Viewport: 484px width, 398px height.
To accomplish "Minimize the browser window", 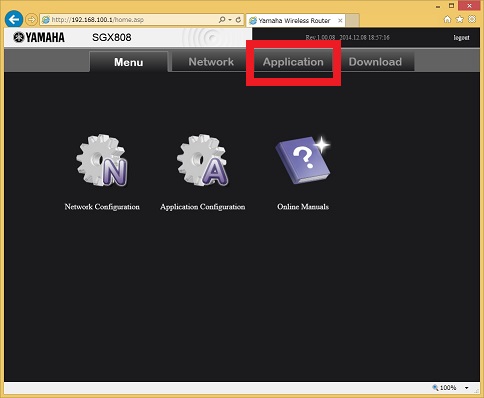I will pos(438,6).
